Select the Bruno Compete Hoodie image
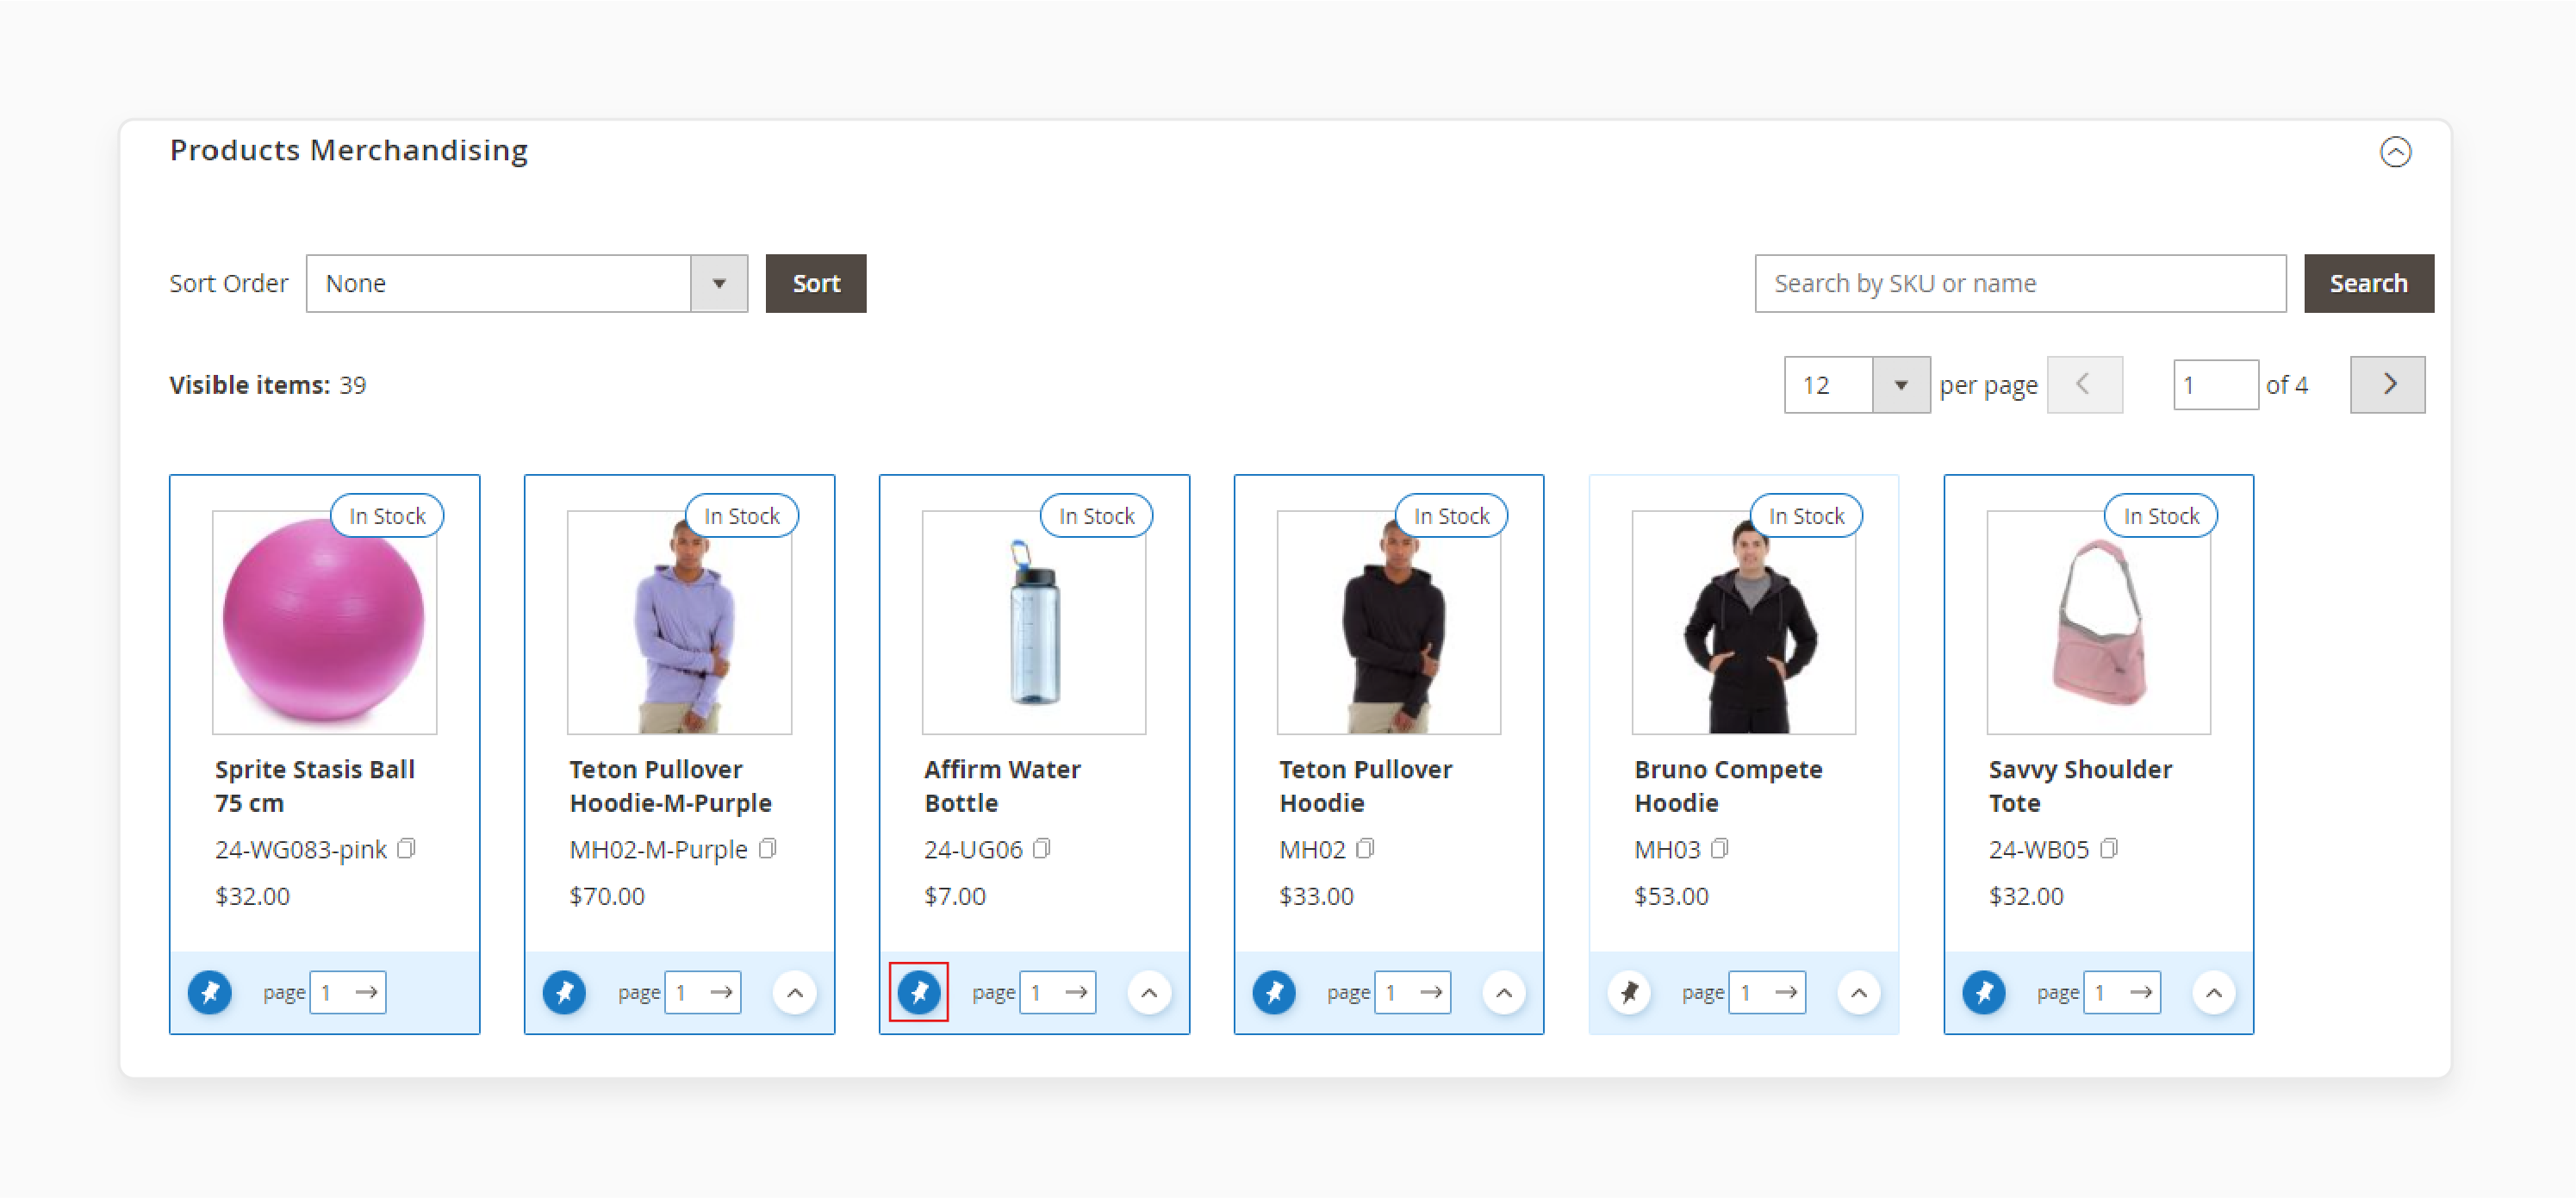Image resolution: width=2576 pixels, height=1198 pixels. pyautogui.click(x=1744, y=622)
